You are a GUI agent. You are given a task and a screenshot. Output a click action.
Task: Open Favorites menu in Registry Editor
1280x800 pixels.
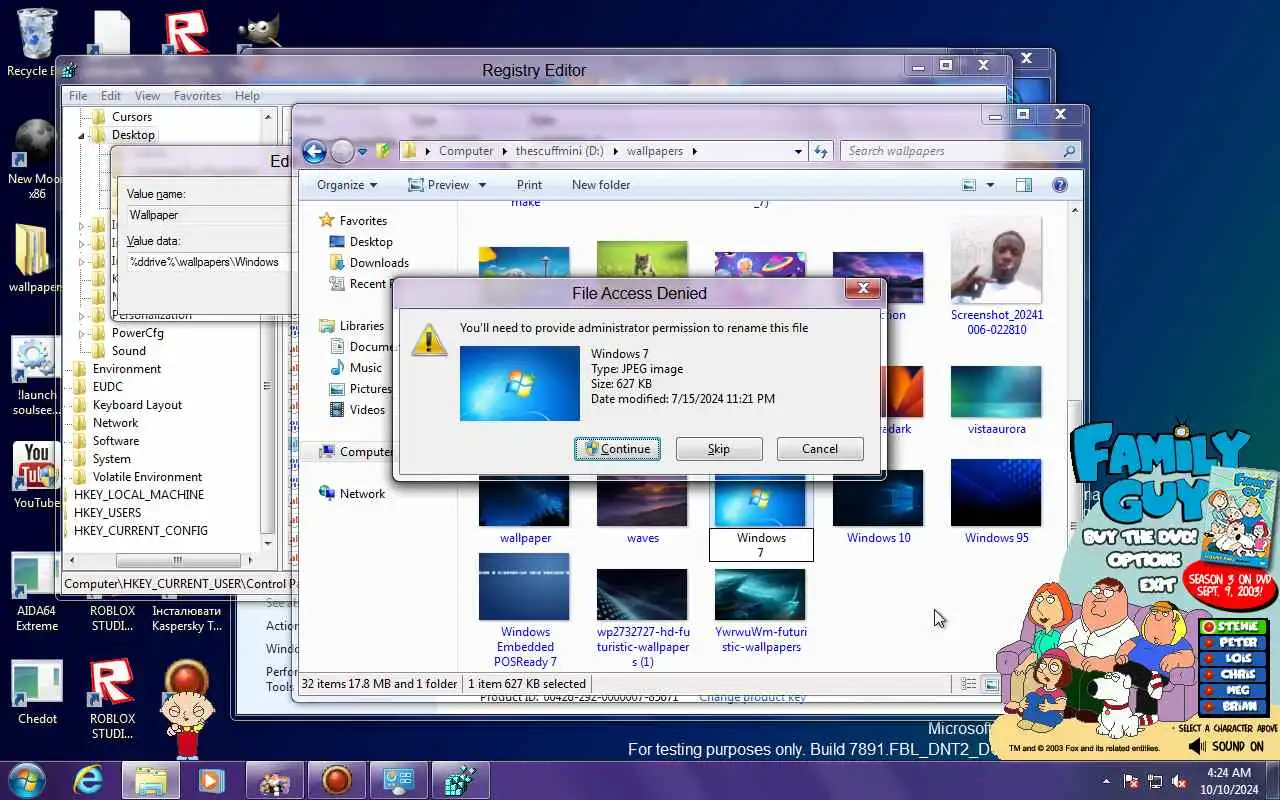197,96
